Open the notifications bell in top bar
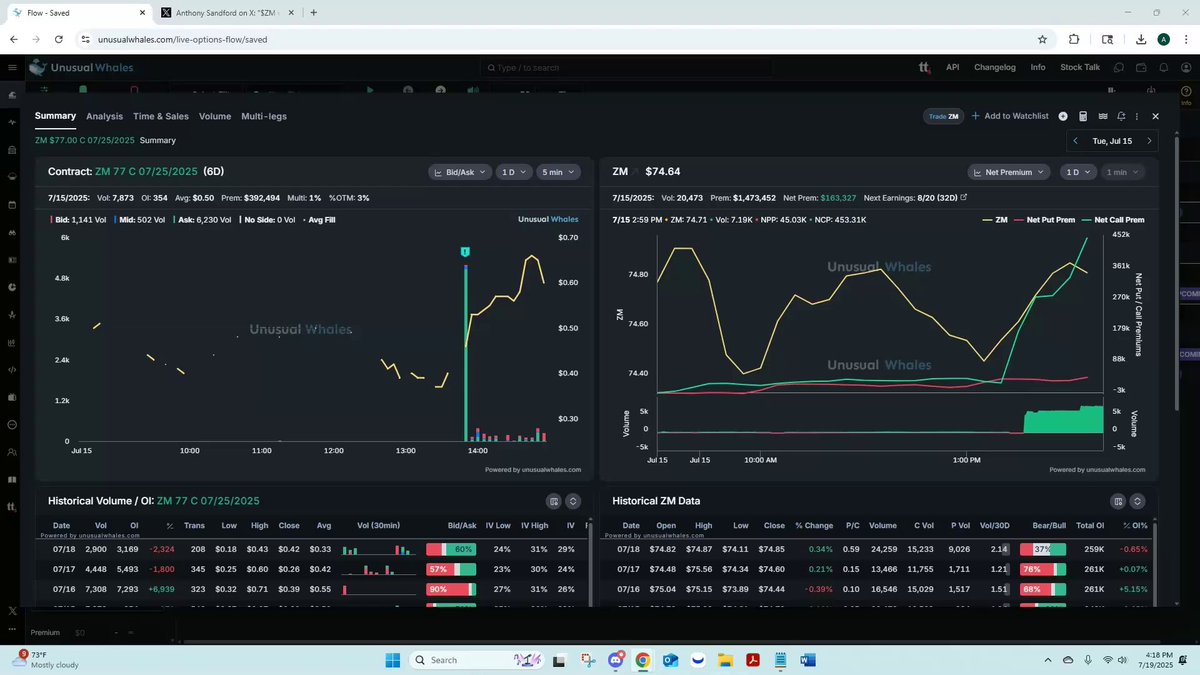 click(1163, 68)
